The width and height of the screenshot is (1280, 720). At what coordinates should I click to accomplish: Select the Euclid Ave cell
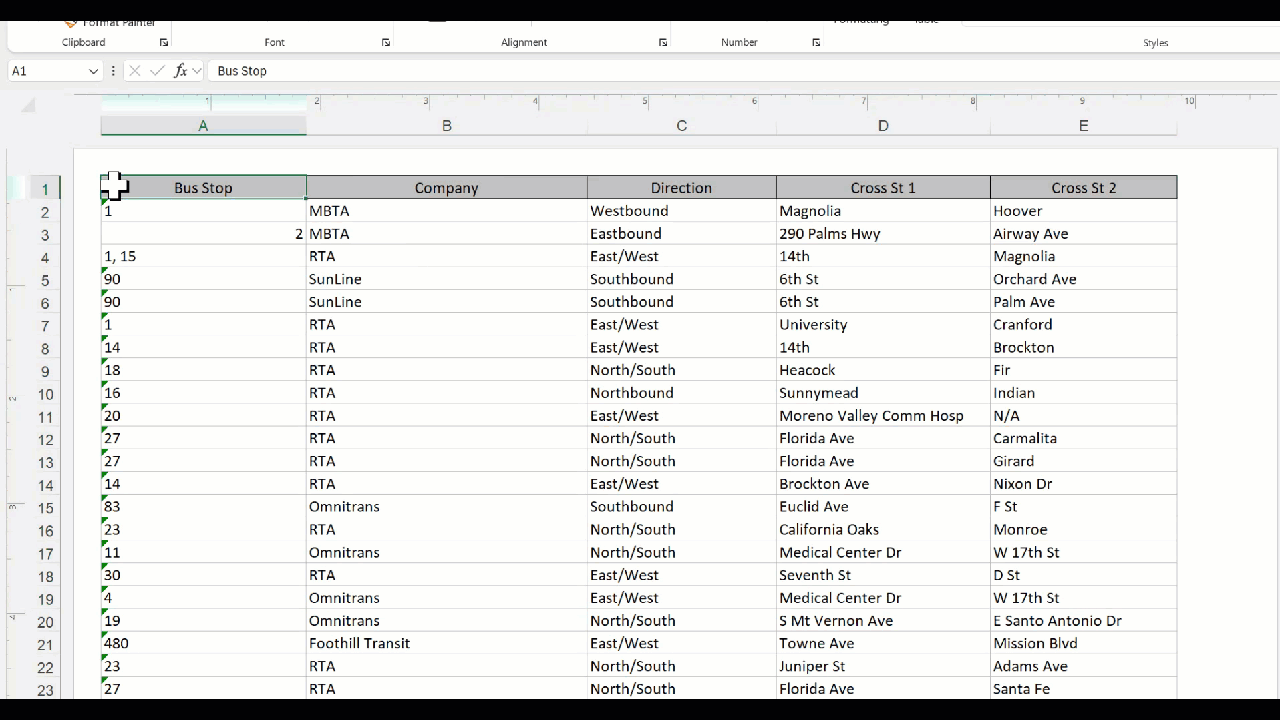click(x=883, y=507)
